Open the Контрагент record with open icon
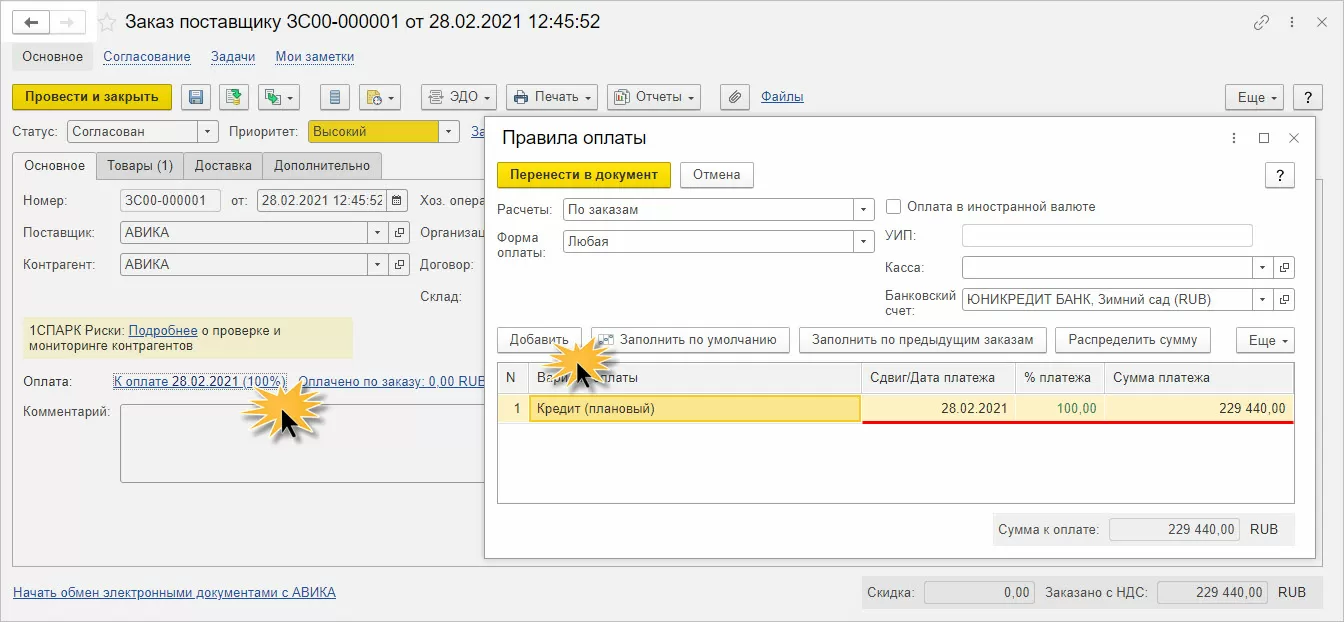 399,265
